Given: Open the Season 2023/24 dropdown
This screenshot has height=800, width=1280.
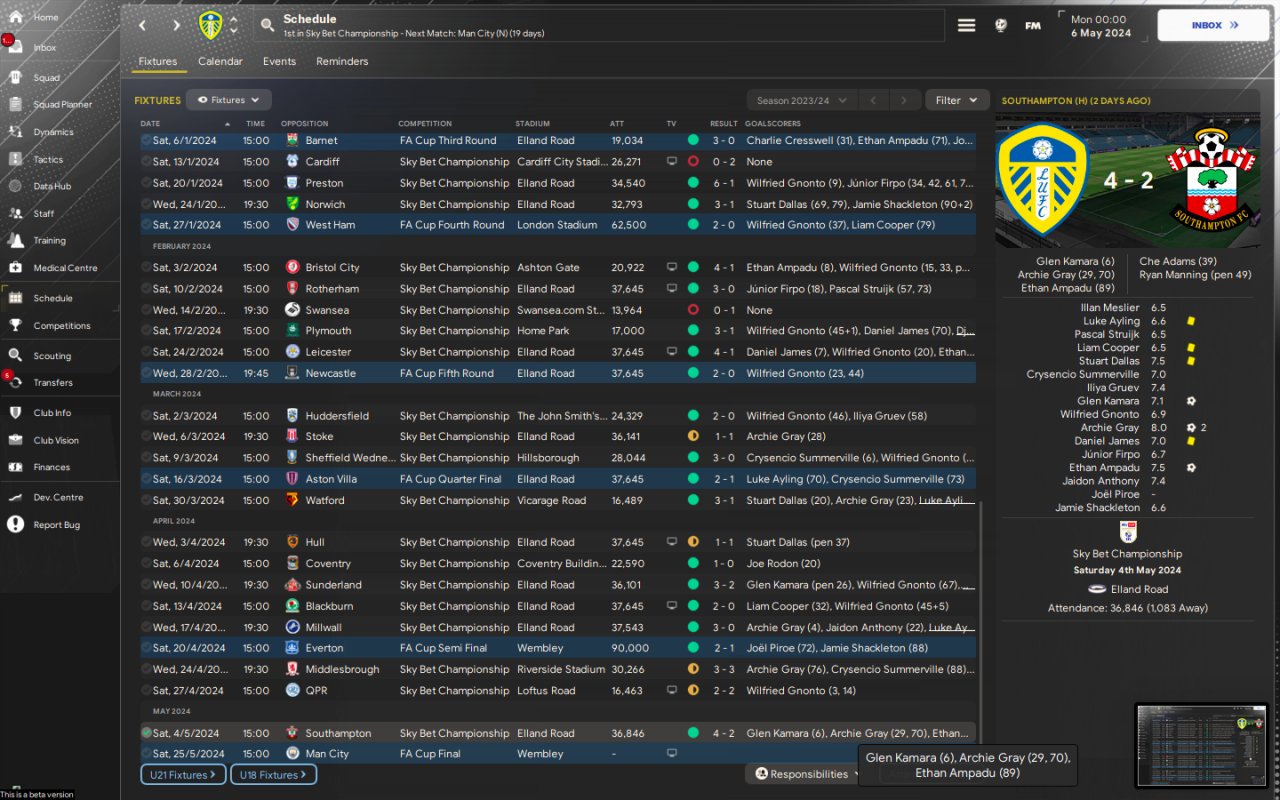Looking at the screenshot, I should [x=802, y=100].
